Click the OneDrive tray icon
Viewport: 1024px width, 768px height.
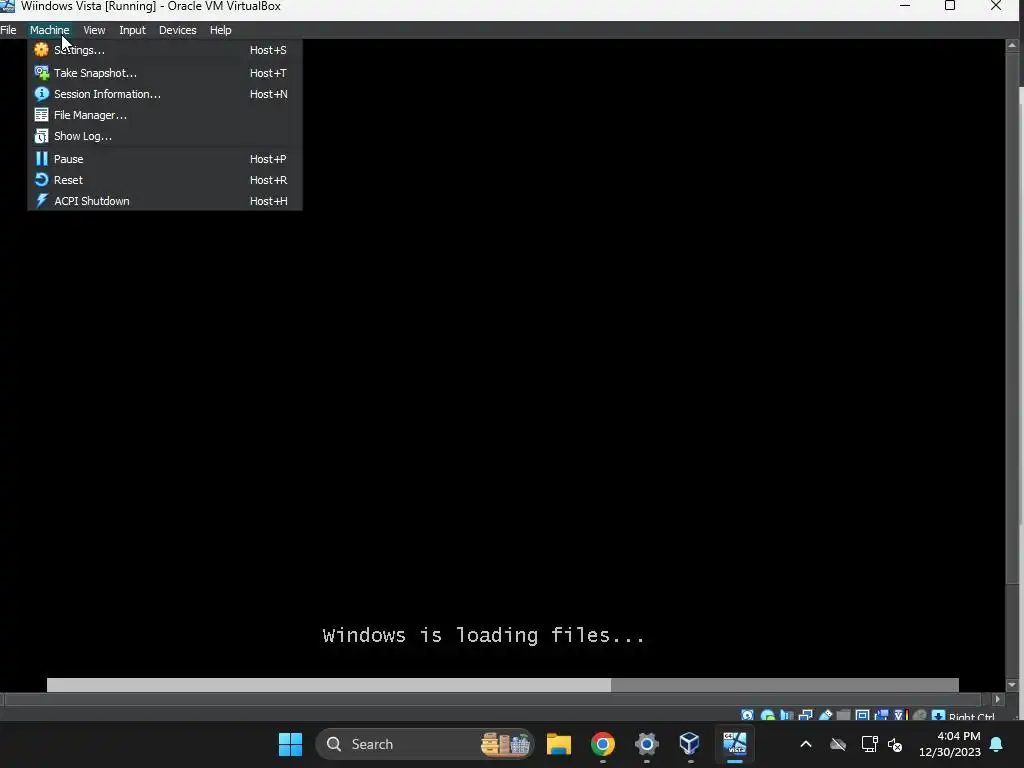[x=838, y=744]
